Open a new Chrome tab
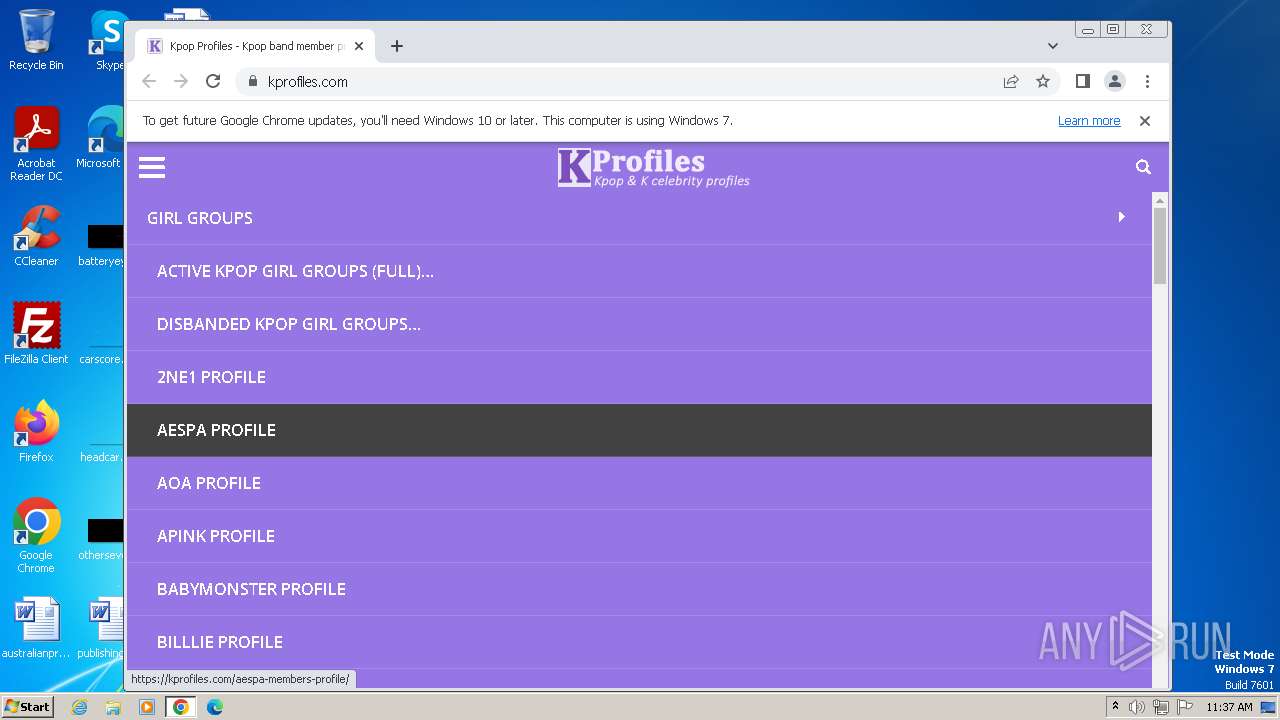 click(x=397, y=46)
